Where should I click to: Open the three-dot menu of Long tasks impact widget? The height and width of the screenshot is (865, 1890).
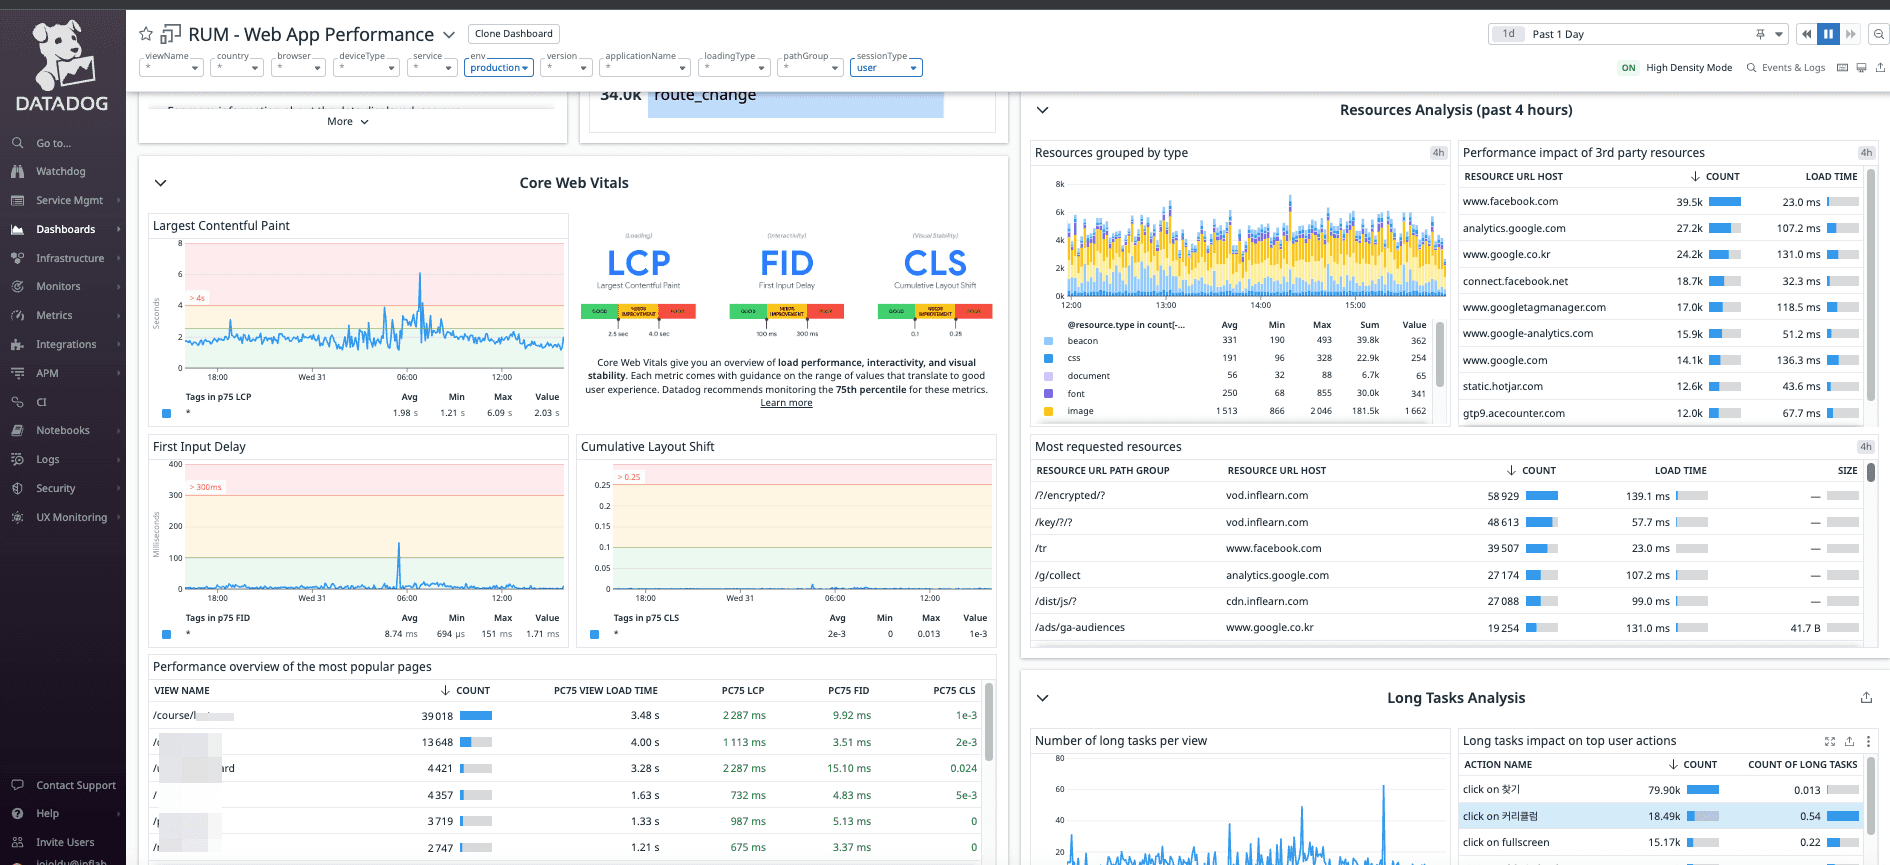1868,741
